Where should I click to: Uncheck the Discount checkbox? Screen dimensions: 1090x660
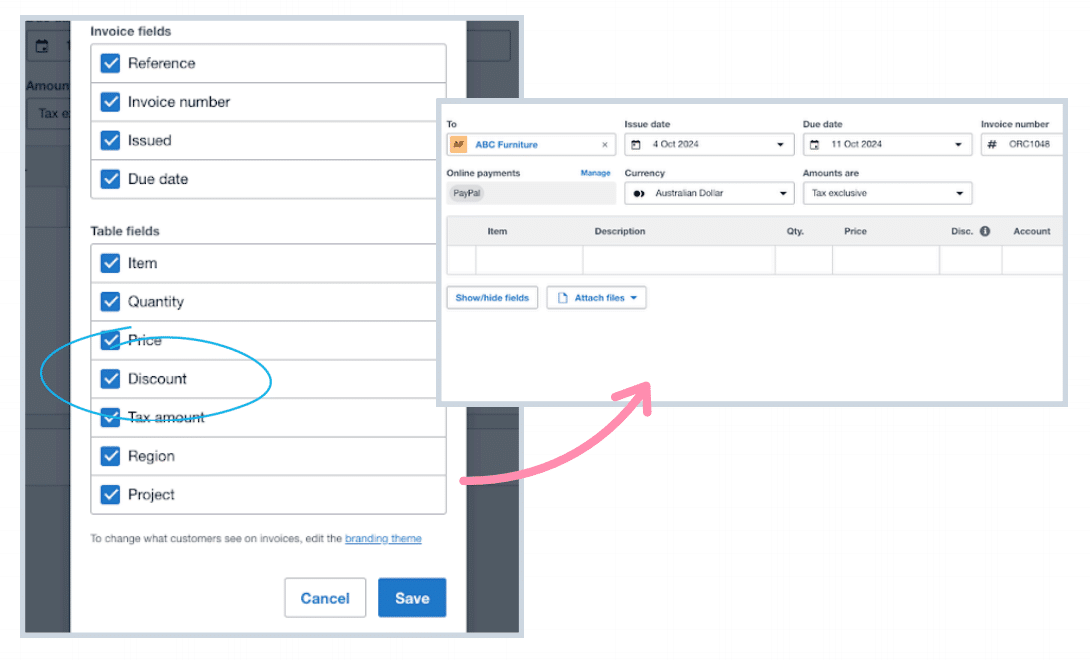111,379
